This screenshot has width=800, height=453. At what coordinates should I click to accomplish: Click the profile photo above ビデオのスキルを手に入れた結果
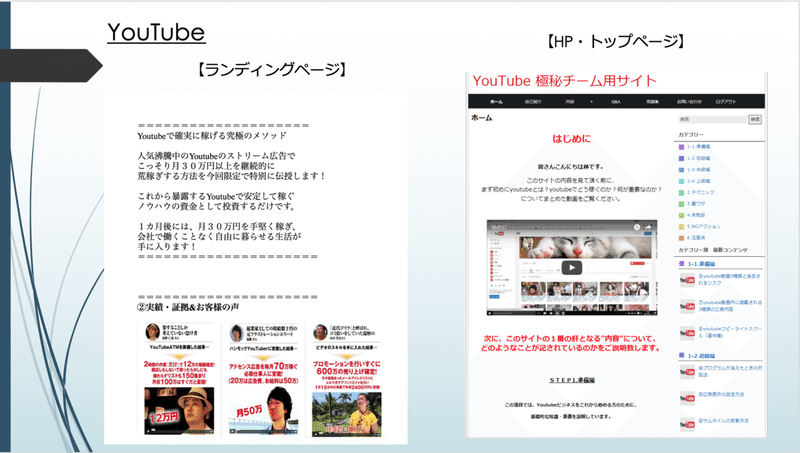[320, 332]
